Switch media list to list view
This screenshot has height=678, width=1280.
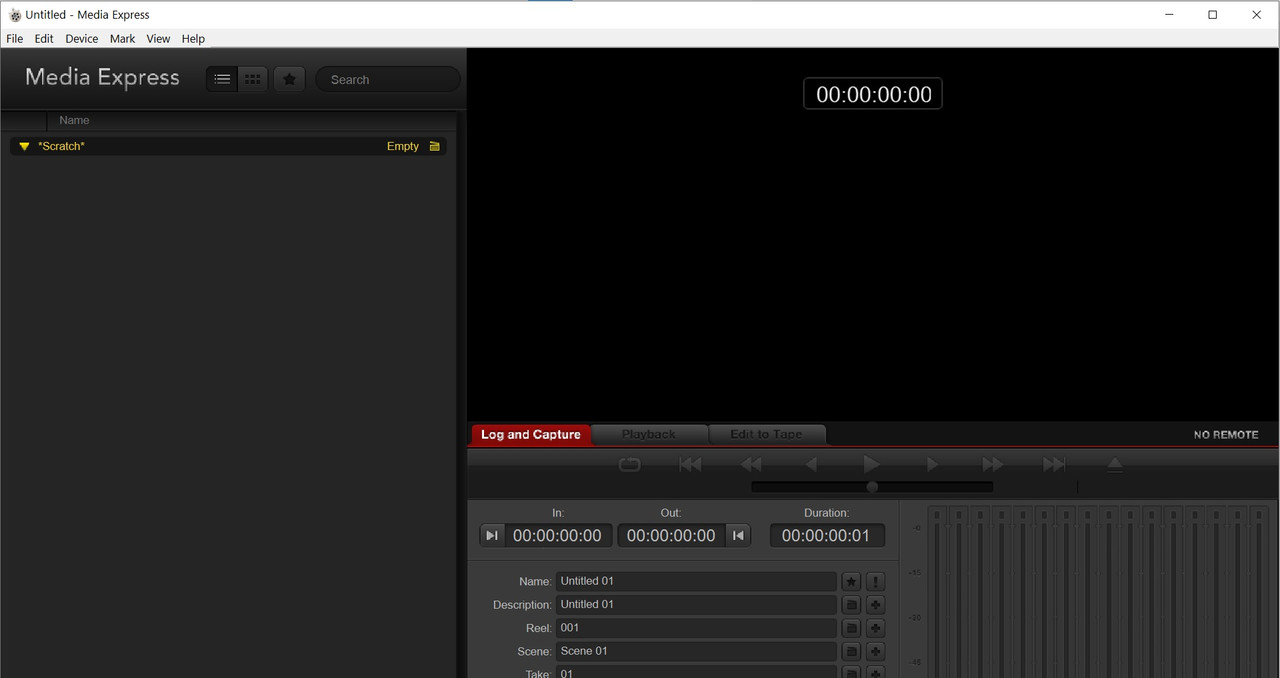222,79
